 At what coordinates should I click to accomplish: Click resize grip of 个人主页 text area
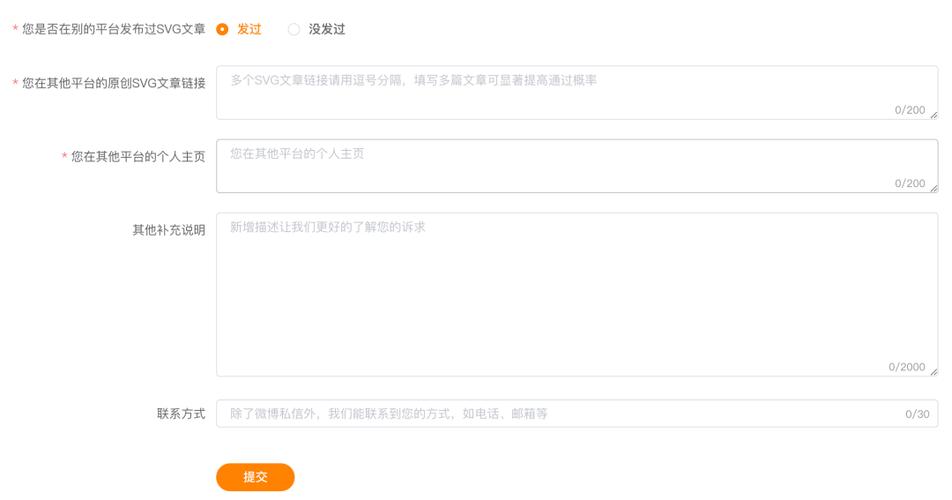pyautogui.click(x=934, y=189)
